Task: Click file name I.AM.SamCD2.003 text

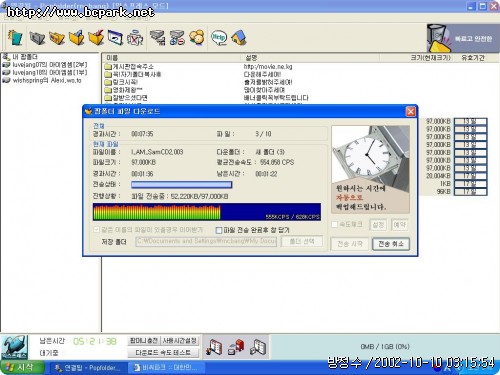Action: click(x=157, y=152)
